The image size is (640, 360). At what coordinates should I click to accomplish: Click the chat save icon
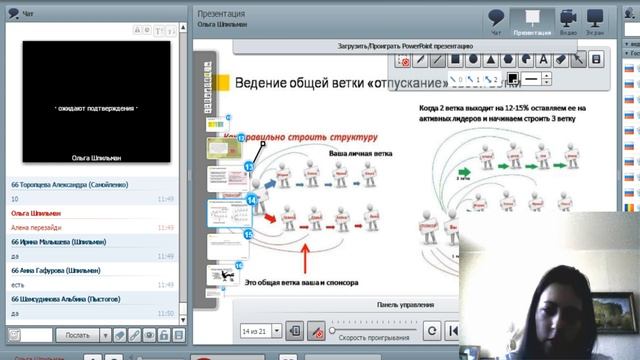(x=178, y=335)
